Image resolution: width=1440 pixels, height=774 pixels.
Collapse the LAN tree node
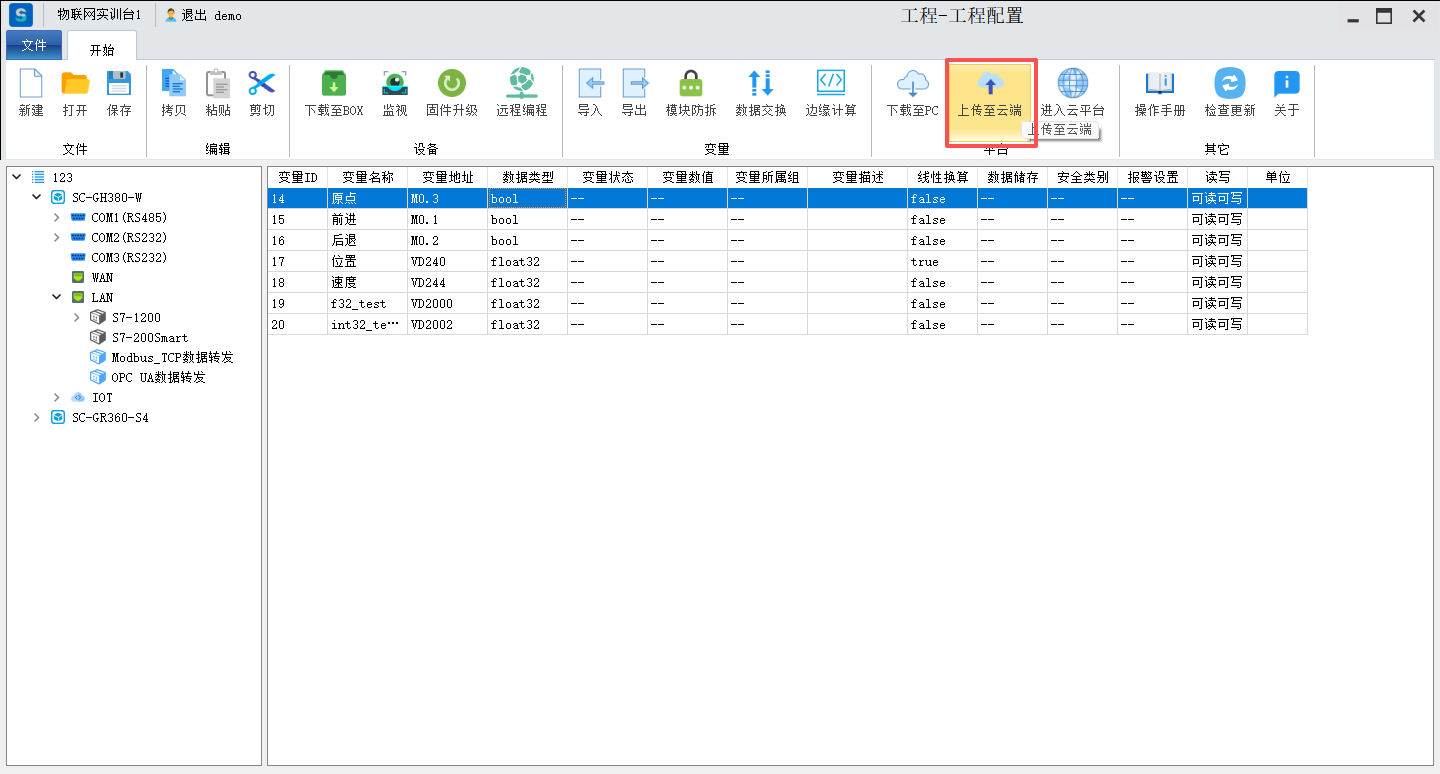[57, 297]
